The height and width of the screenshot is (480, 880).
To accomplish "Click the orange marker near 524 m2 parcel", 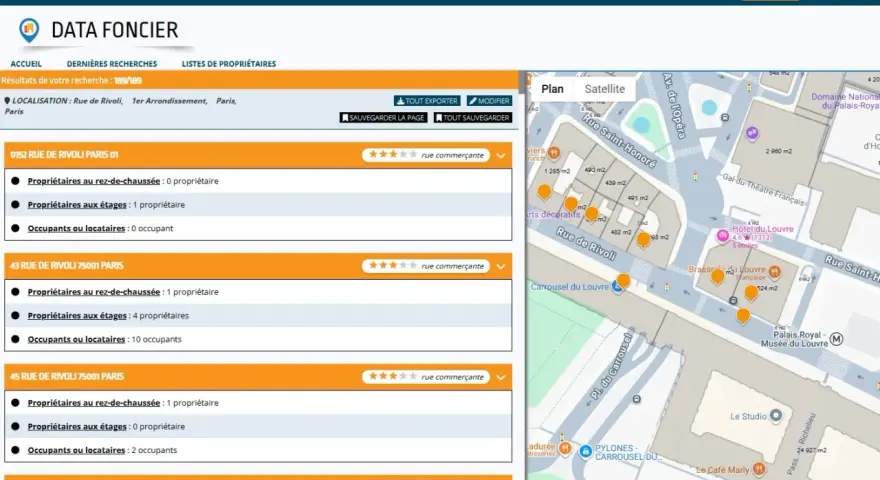I will coord(751,293).
